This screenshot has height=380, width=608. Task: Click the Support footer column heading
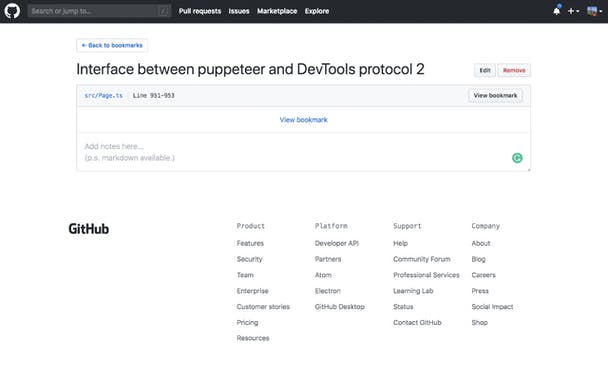[x=407, y=226]
